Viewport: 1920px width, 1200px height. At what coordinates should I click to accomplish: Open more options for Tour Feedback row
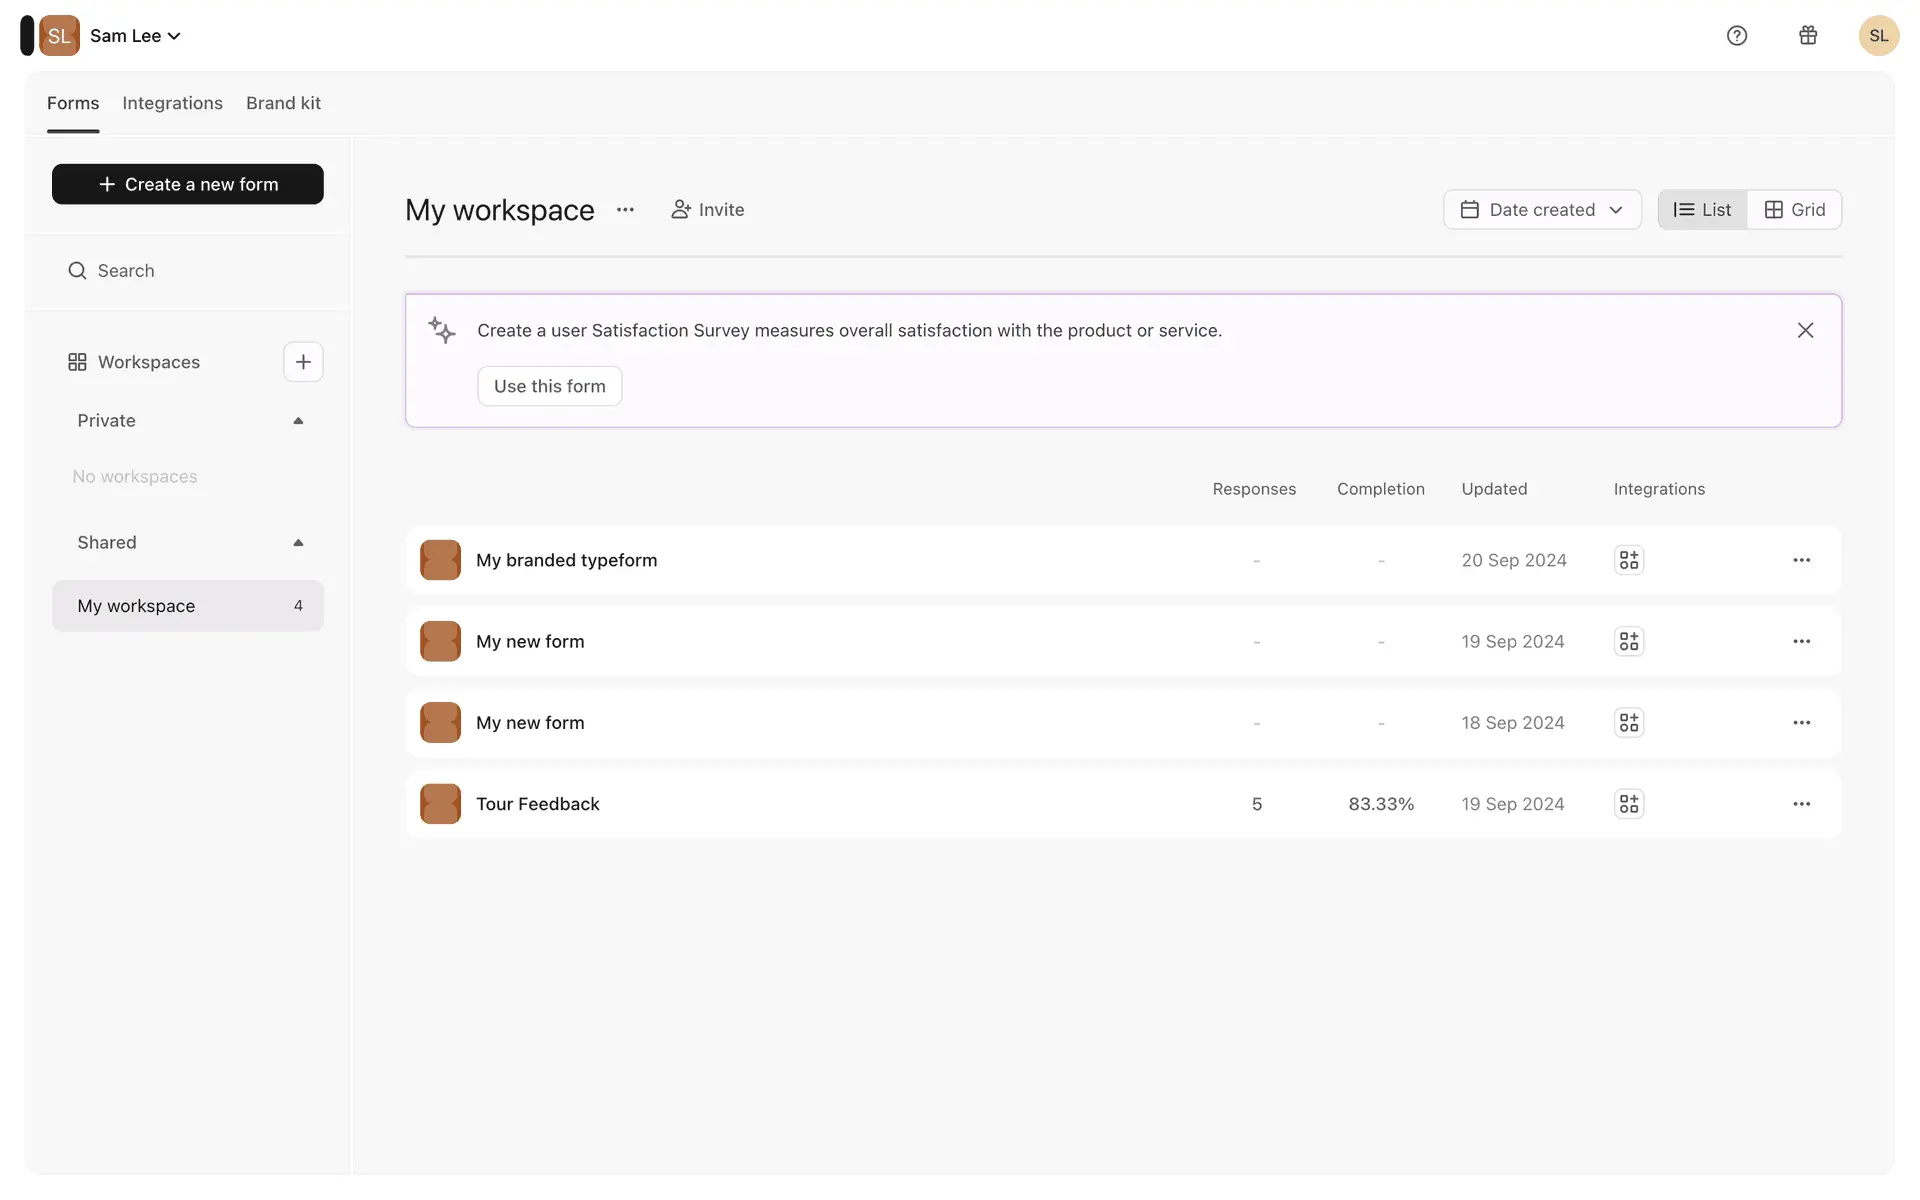pyautogui.click(x=1801, y=804)
